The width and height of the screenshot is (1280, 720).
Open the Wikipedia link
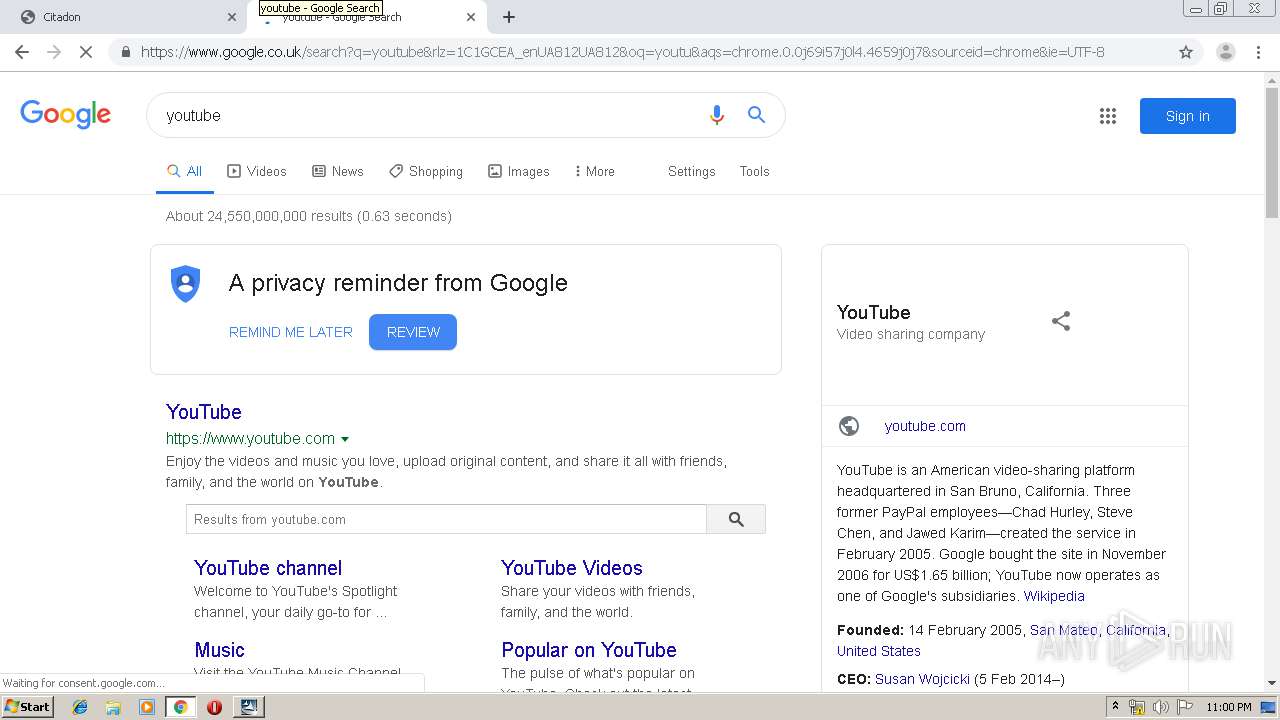point(1054,596)
